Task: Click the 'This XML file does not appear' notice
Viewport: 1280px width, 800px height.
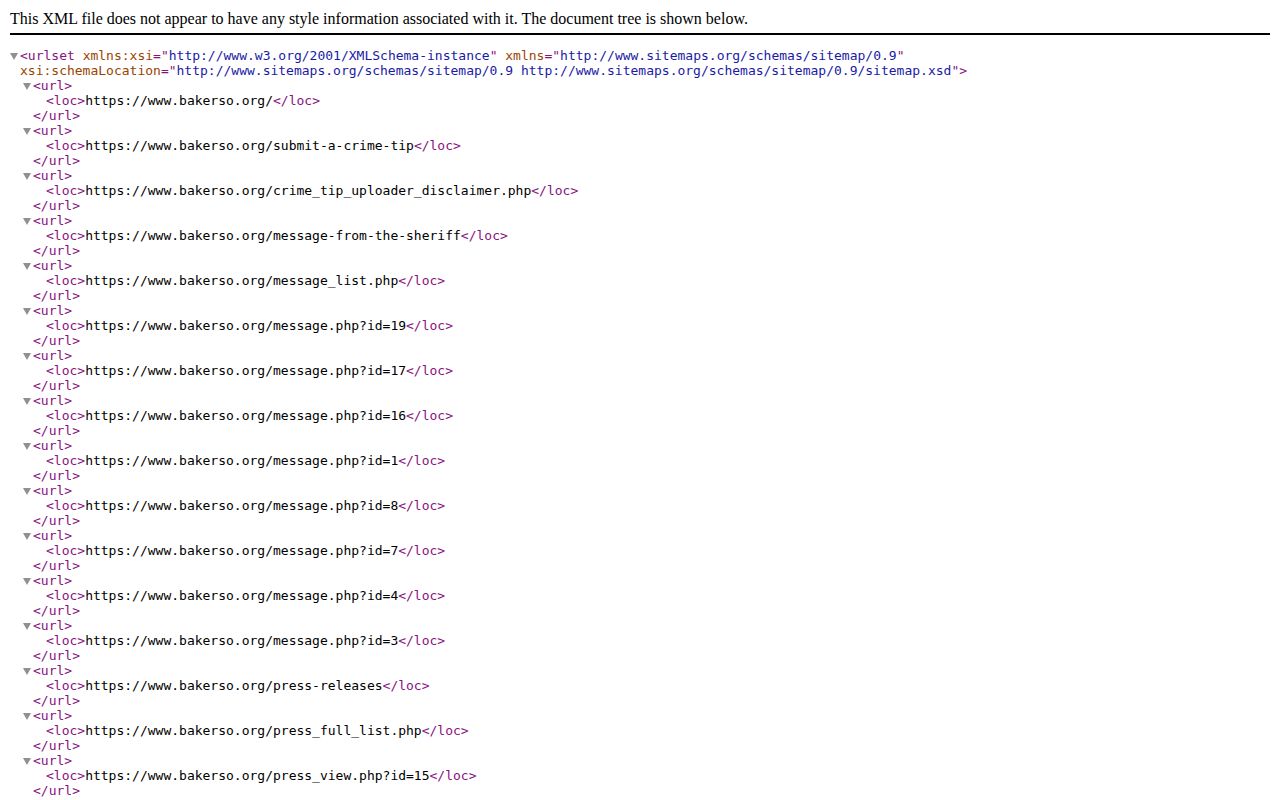Action: coord(379,19)
